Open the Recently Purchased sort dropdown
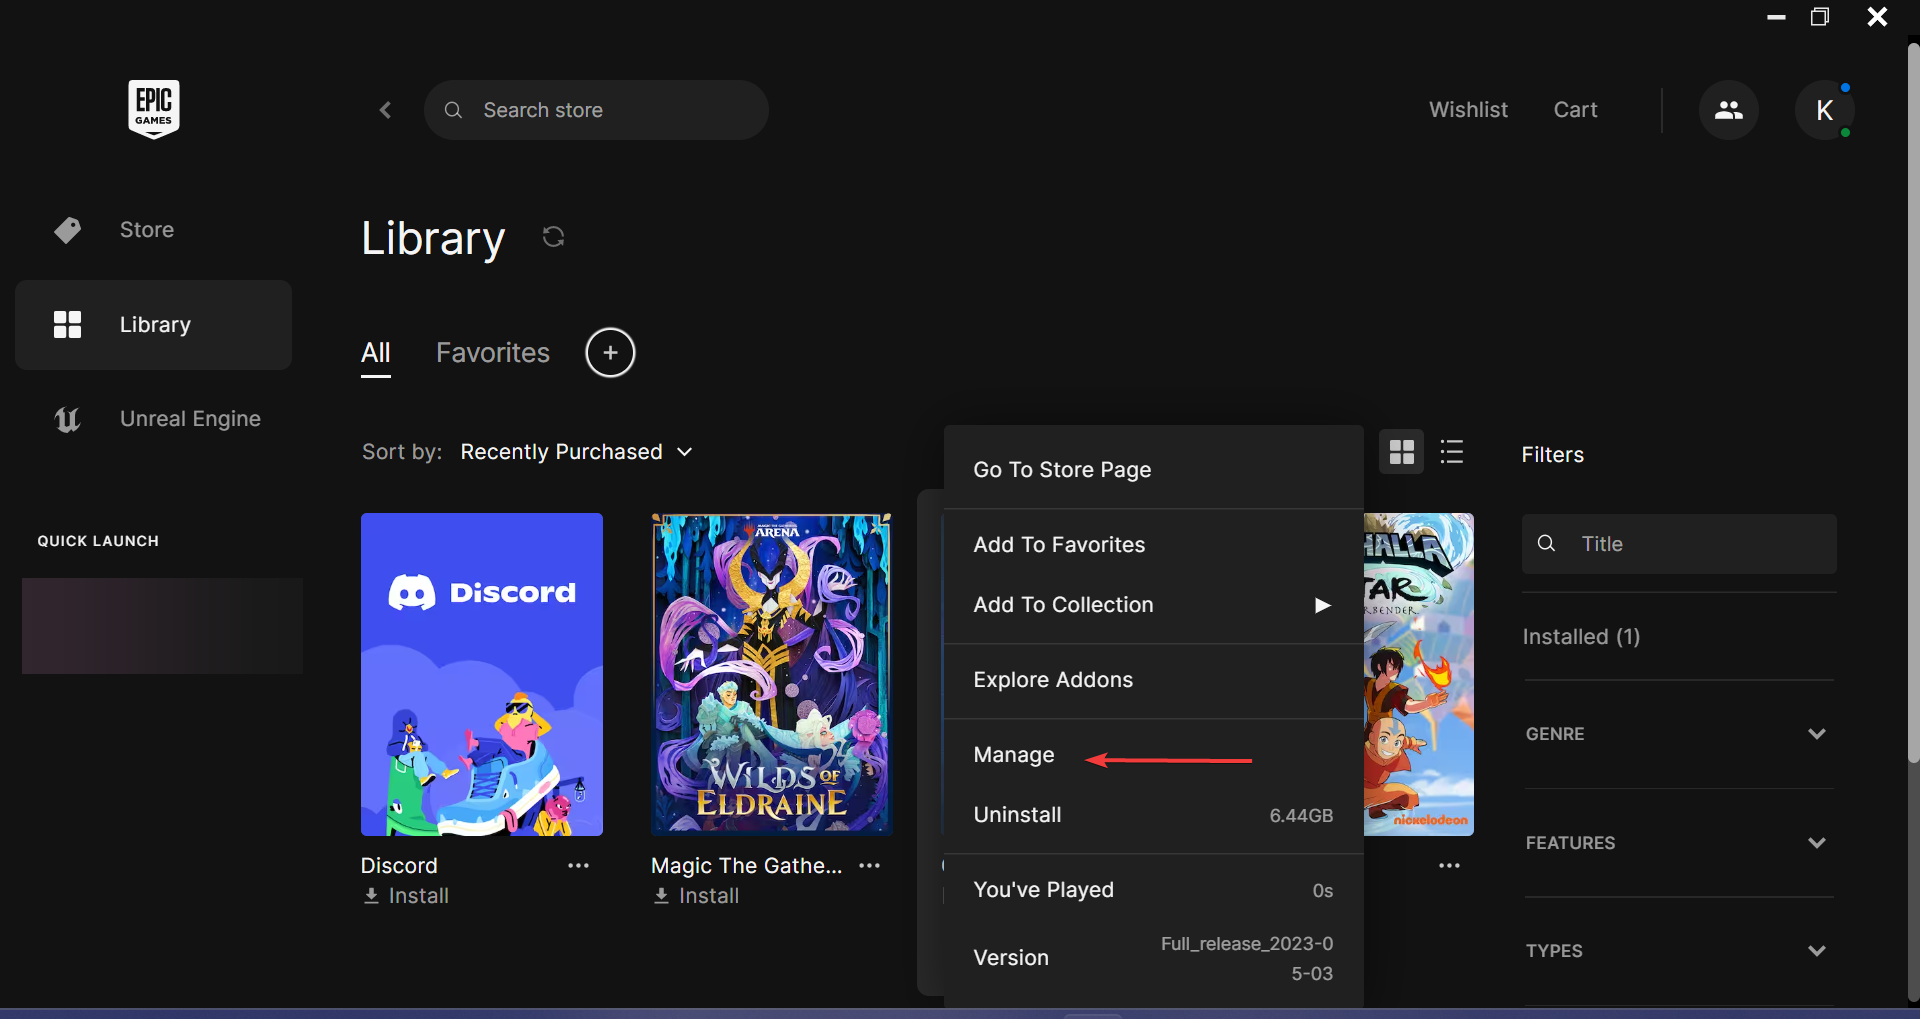Viewport: 1920px width, 1019px height. coord(575,451)
